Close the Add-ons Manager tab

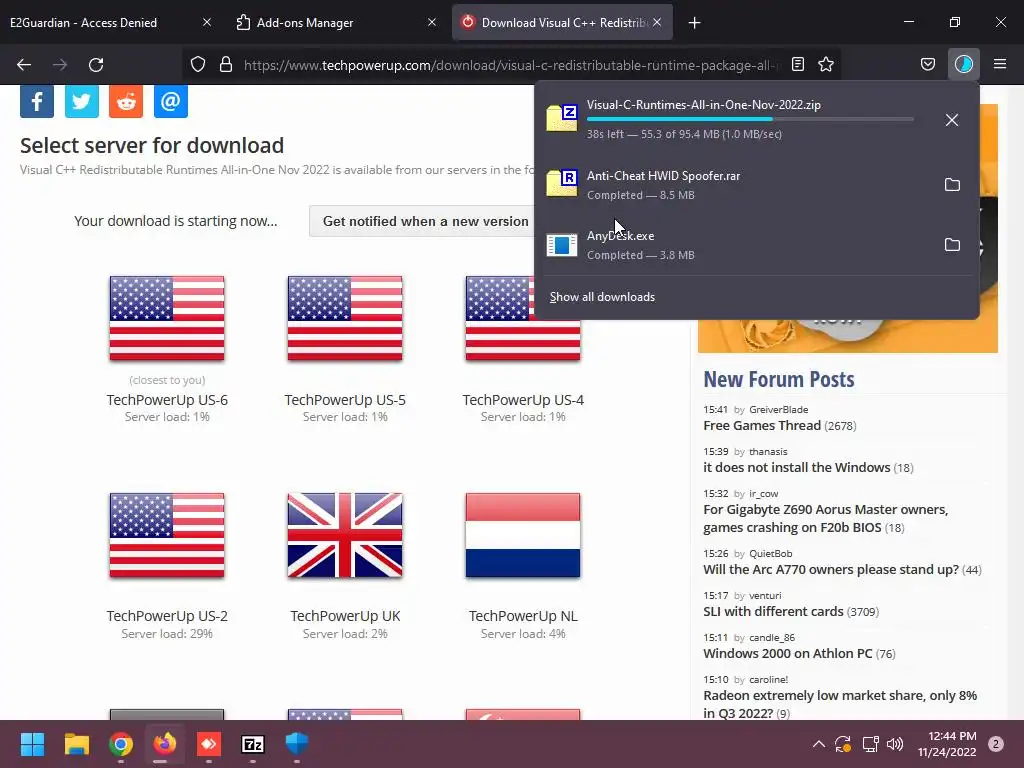(432, 22)
